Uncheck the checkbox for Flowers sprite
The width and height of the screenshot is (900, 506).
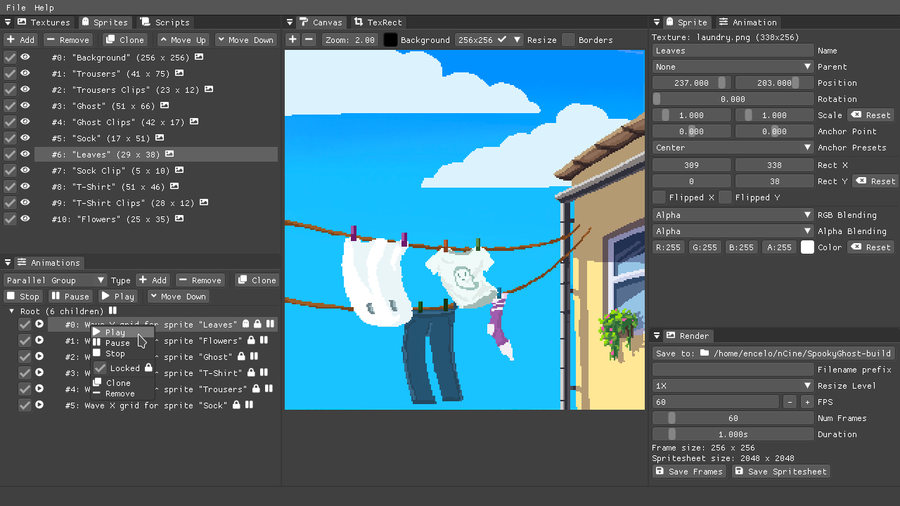click(10, 219)
